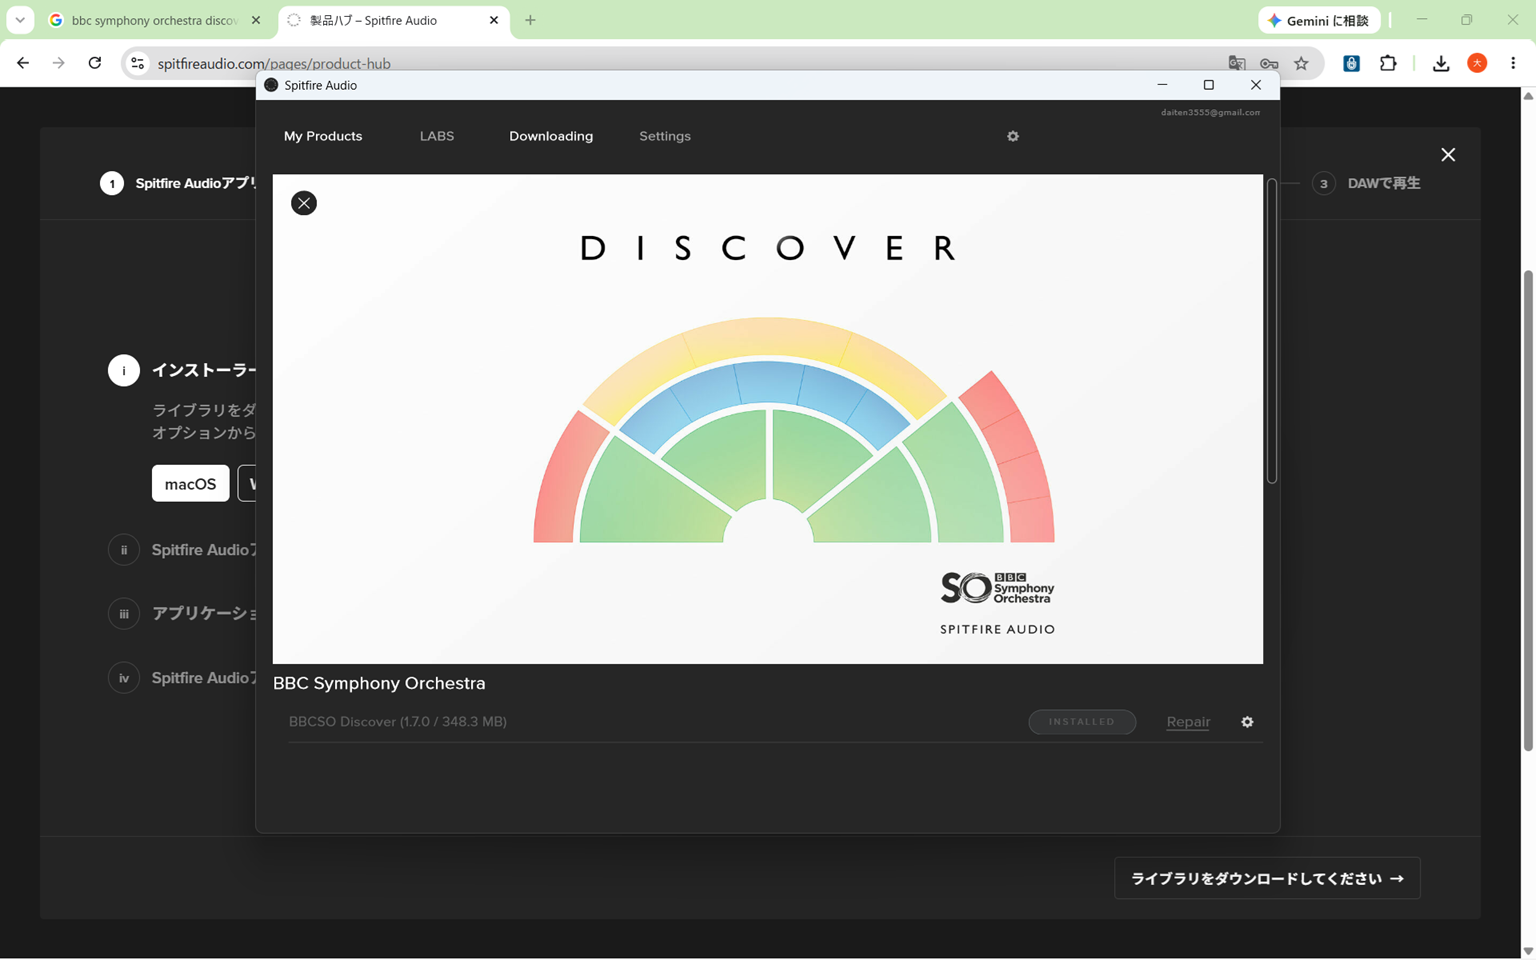Viewport: 1536px width, 960px height.
Task: Expand step iii アプリケーション item
Action: pyautogui.click(x=182, y=614)
